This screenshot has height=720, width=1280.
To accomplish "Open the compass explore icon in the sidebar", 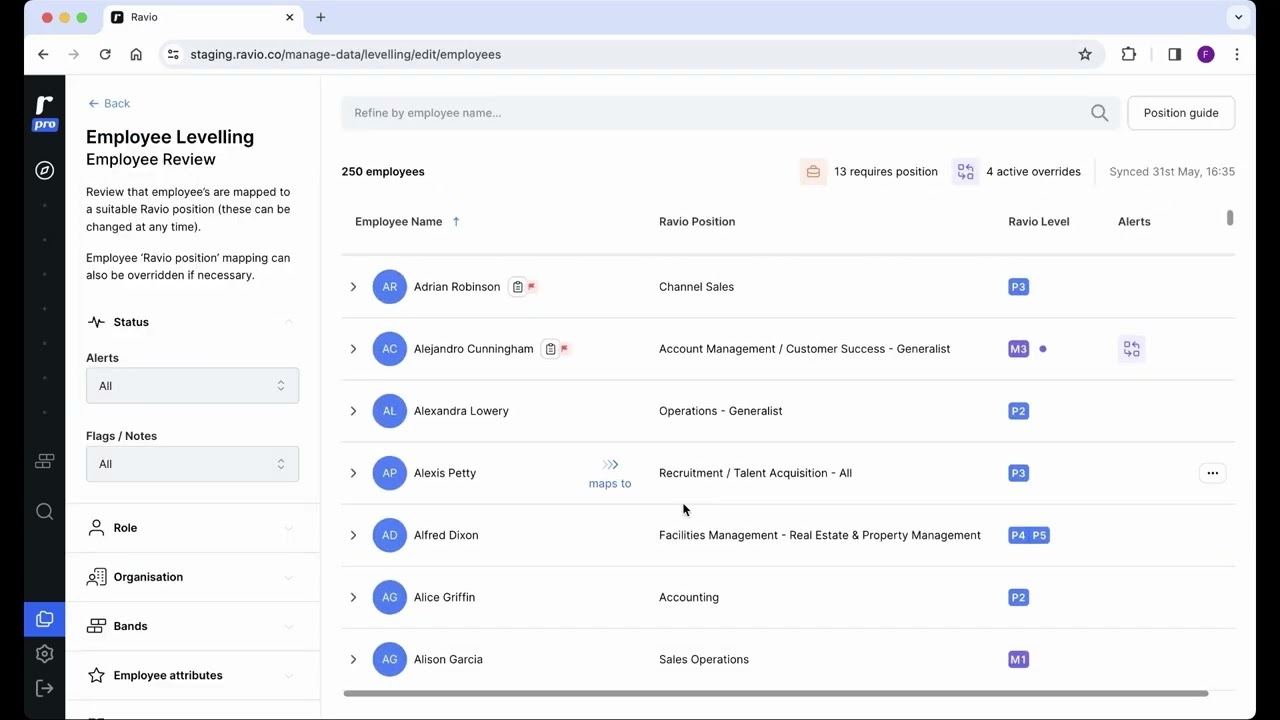I will tap(44, 171).
